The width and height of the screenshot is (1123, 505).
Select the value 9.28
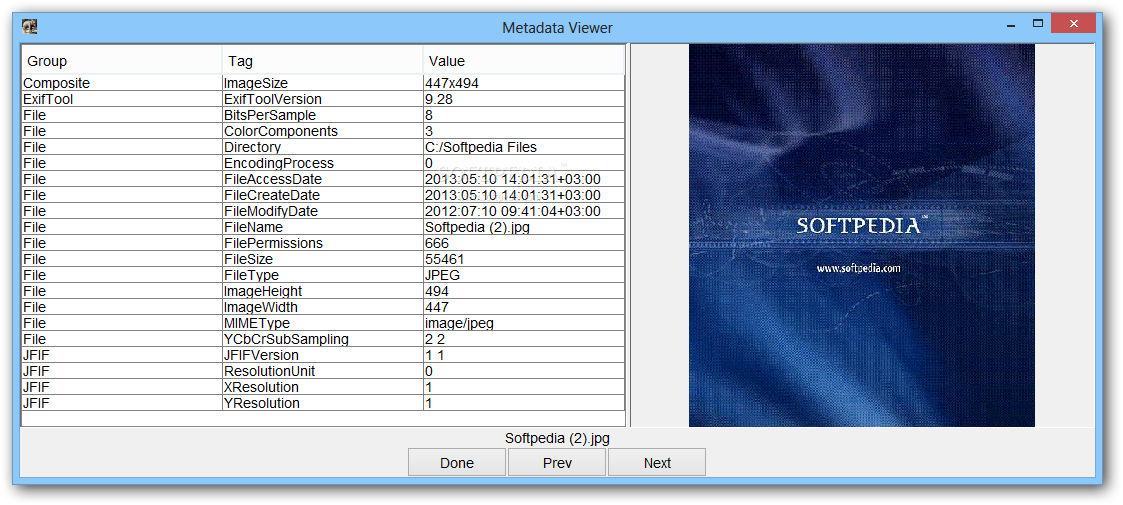(x=524, y=99)
